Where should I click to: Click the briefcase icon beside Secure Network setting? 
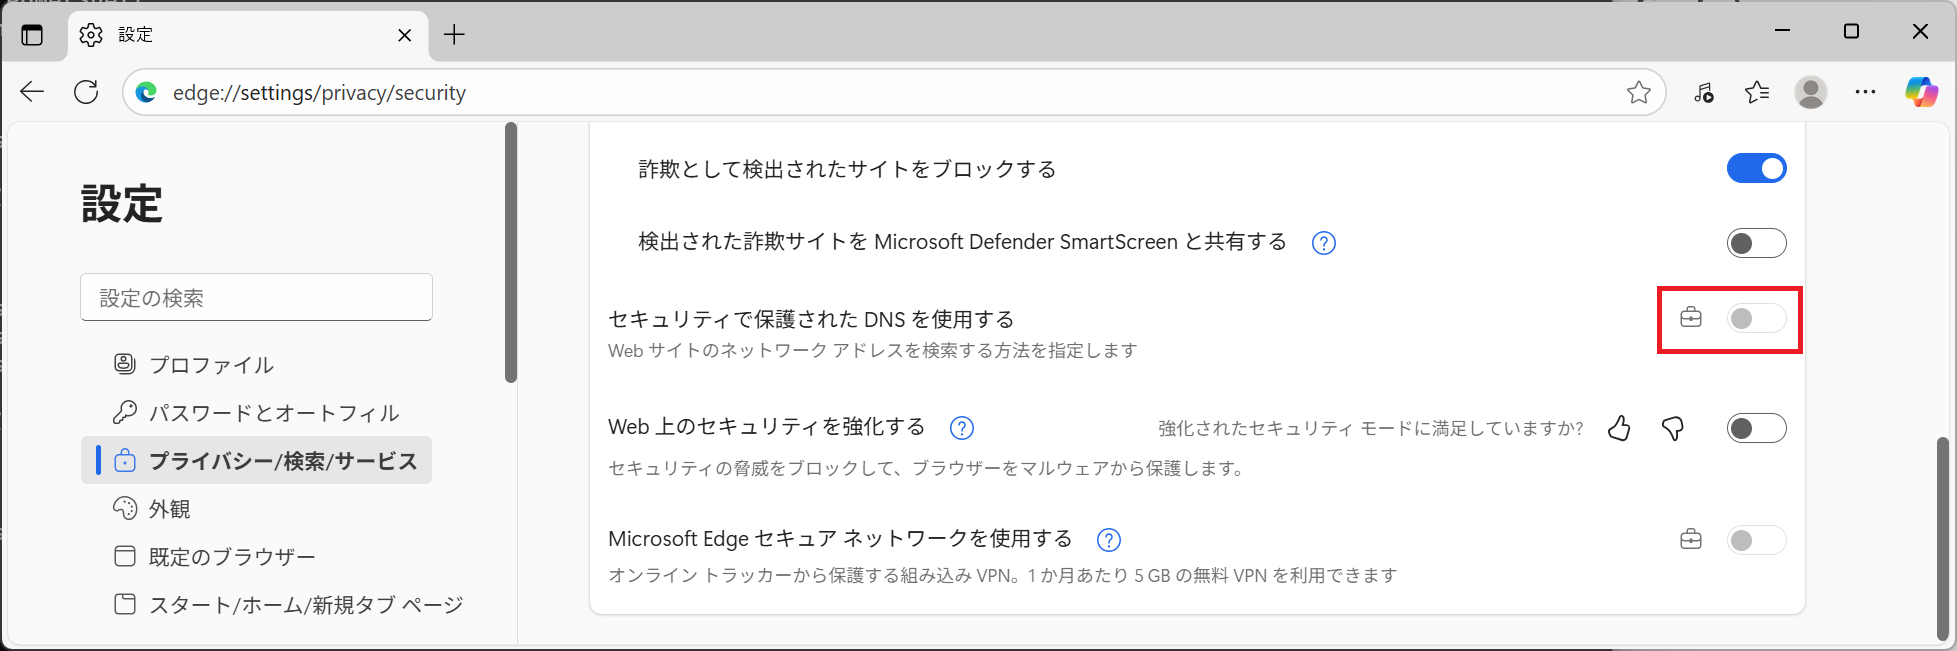[1690, 540]
